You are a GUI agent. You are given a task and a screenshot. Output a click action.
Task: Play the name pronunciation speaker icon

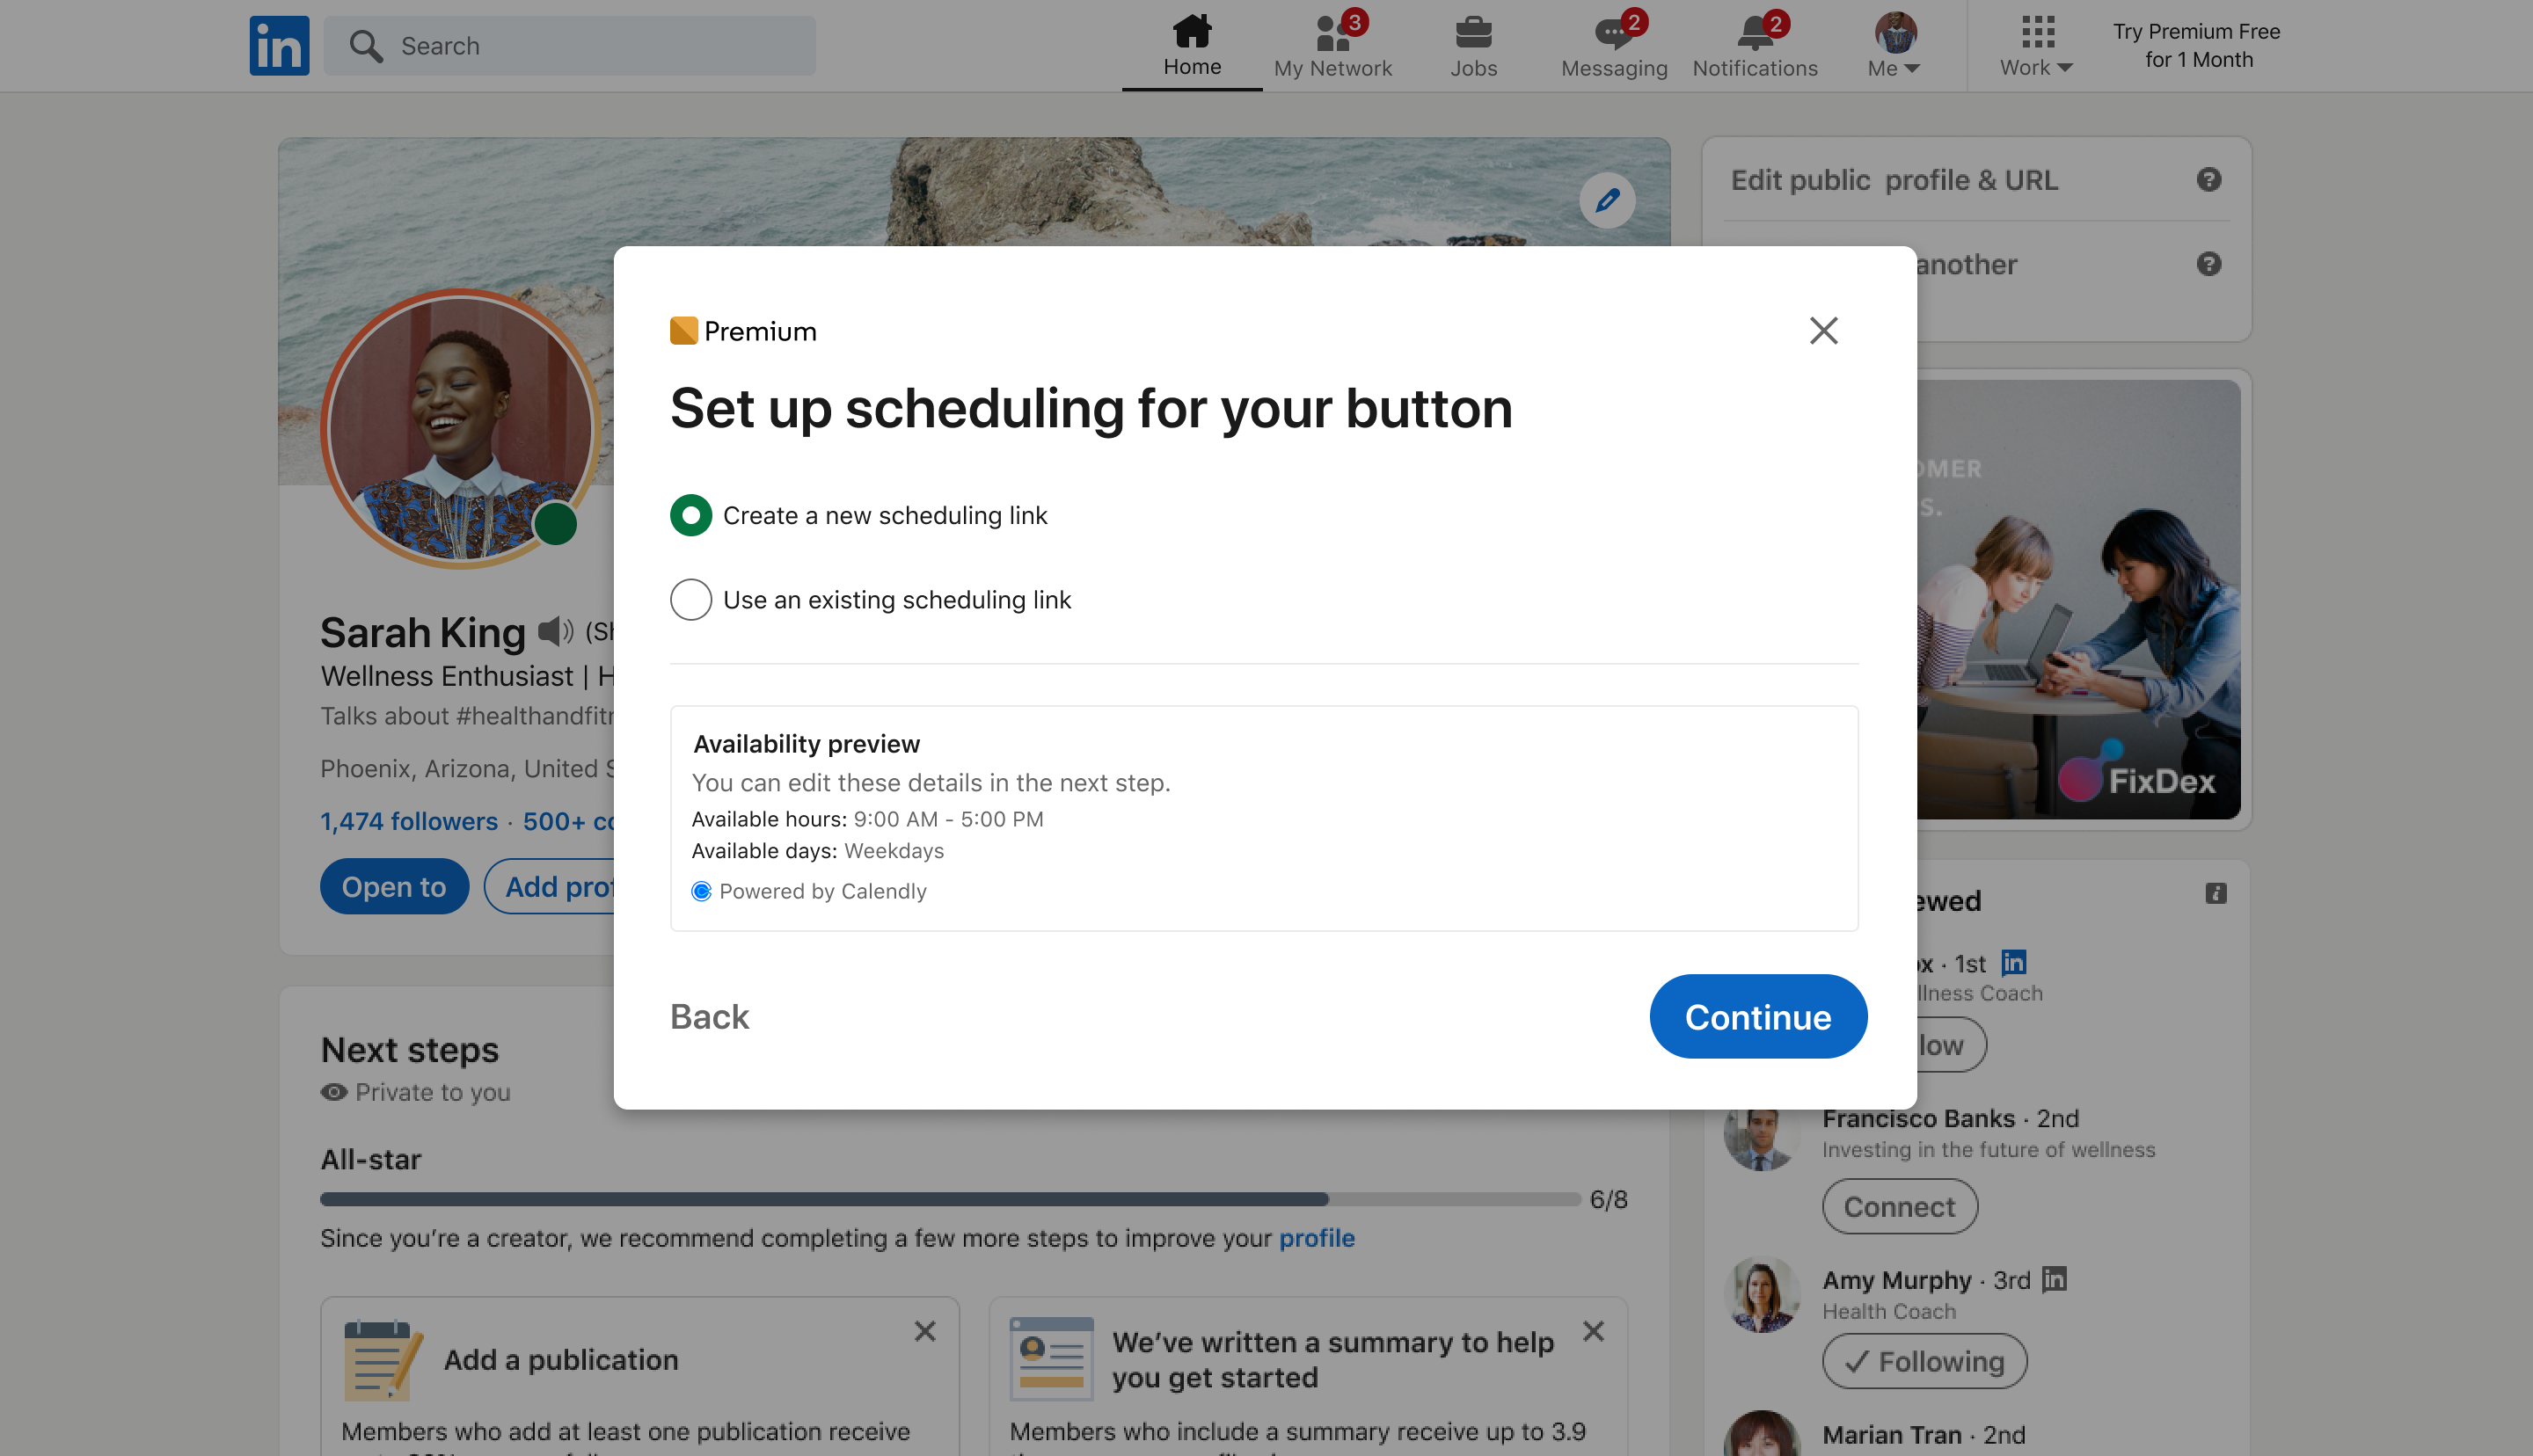coord(555,632)
